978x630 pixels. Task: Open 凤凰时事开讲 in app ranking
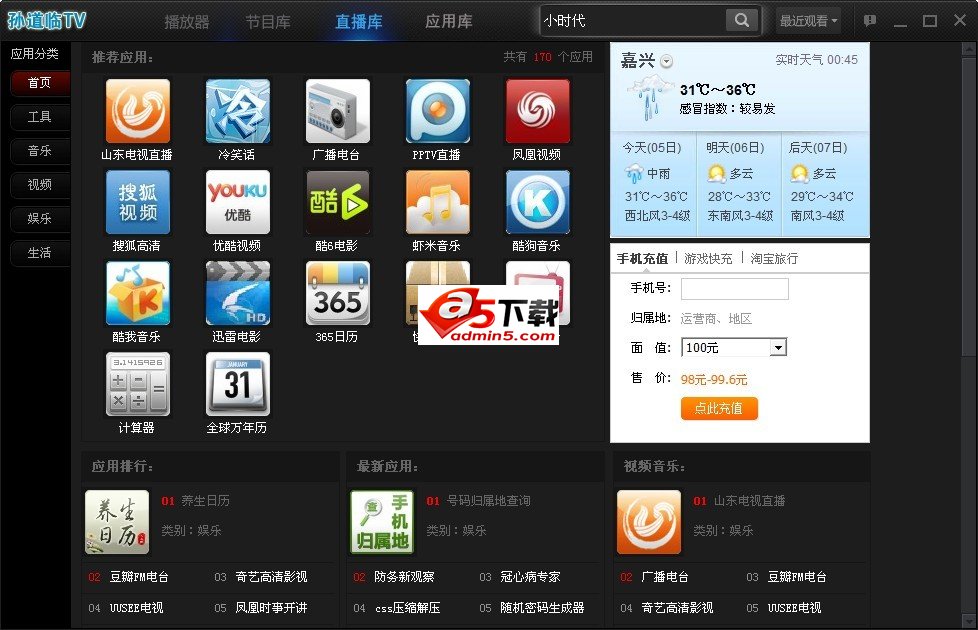271,608
